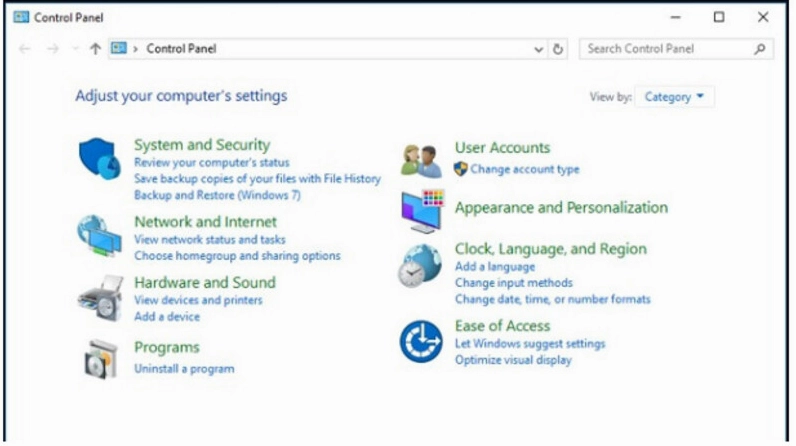This screenshot has width=796, height=446.
Task: Open Uninstall a program link
Action: point(184,369)
